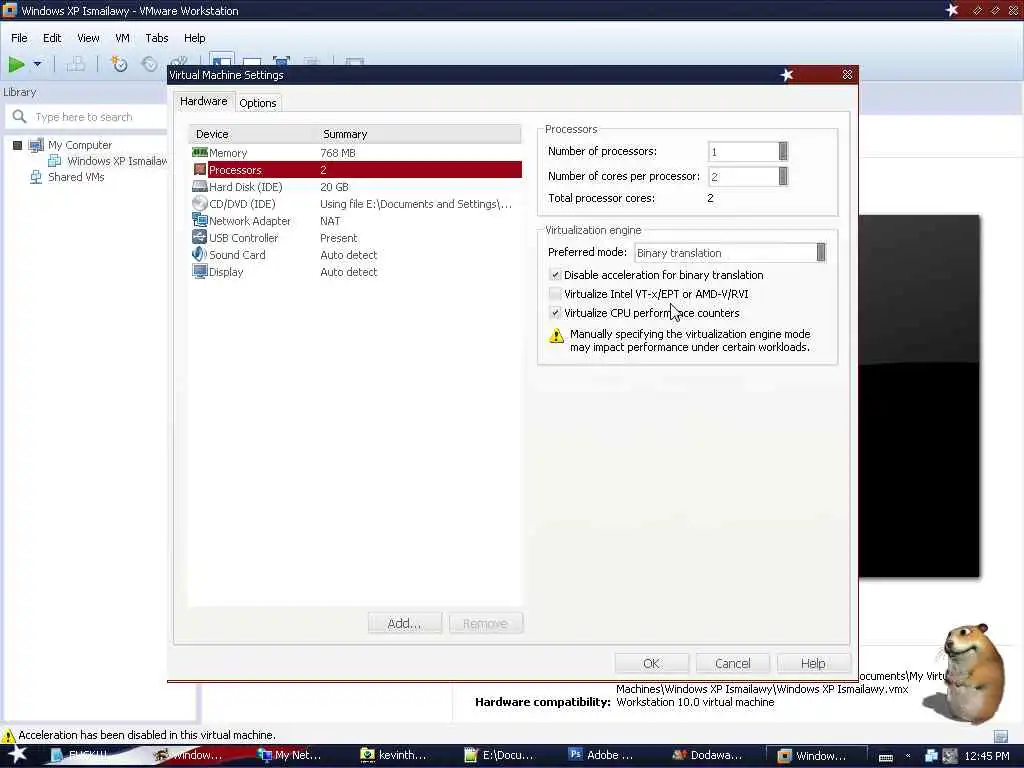This screenshot has height=768, width=1024.
Task: Select the Network Adapter device icon
Action: (x=199, y=221)
